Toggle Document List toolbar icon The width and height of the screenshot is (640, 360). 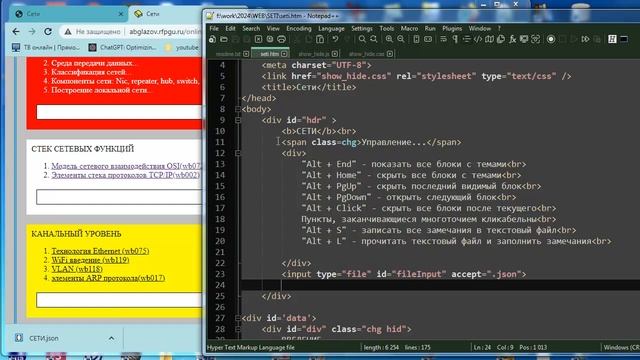501,39
